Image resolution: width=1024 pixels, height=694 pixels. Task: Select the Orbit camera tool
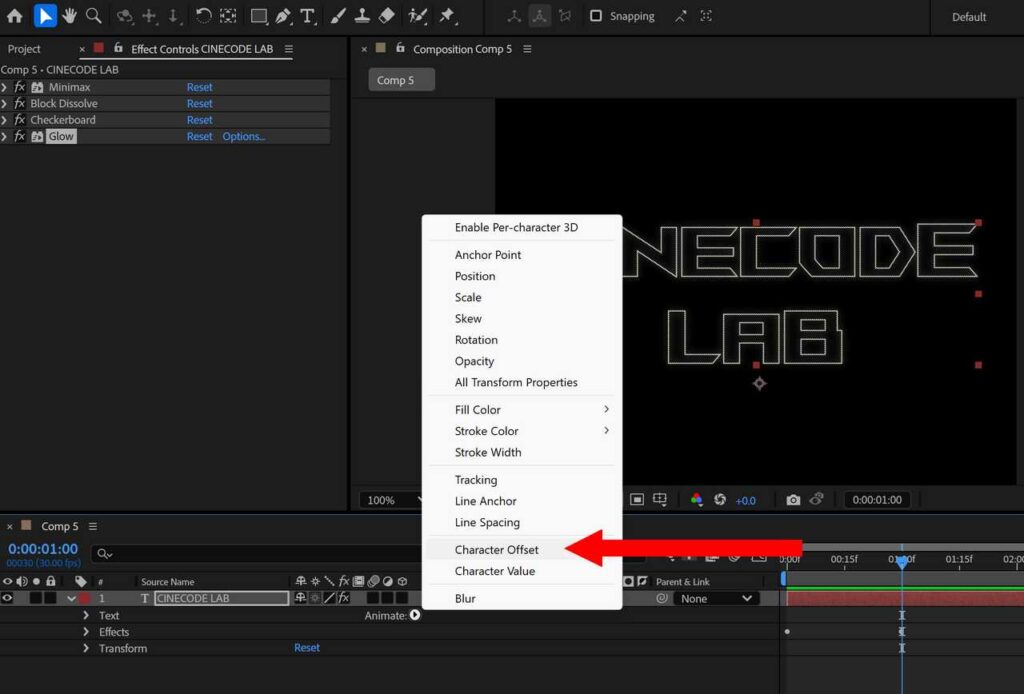pyautogui.click(x=124, y=16)
